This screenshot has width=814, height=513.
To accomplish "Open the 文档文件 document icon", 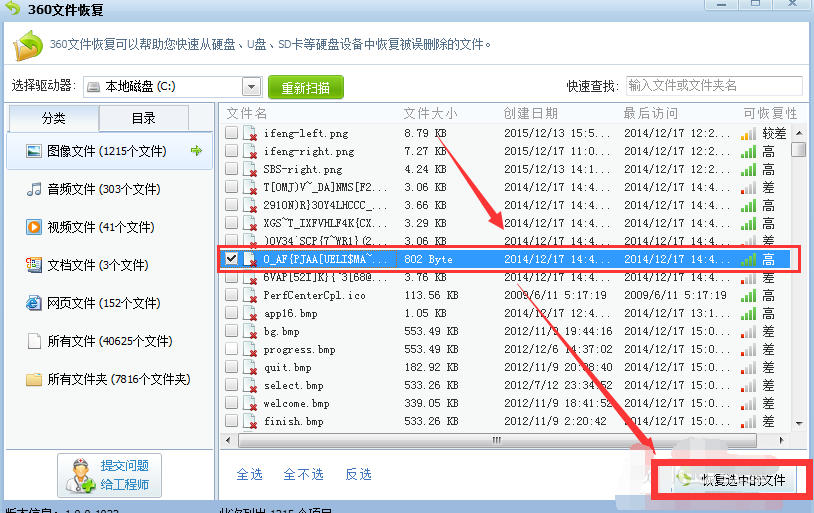I will click(x=34, y=265).
